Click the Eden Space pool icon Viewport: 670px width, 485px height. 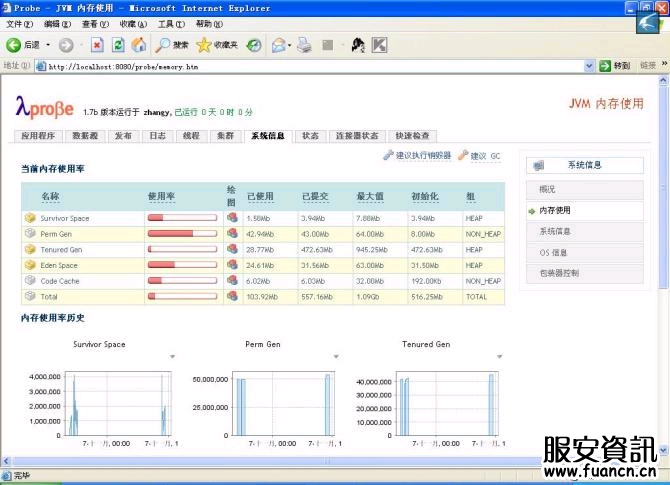click(30, 265)
